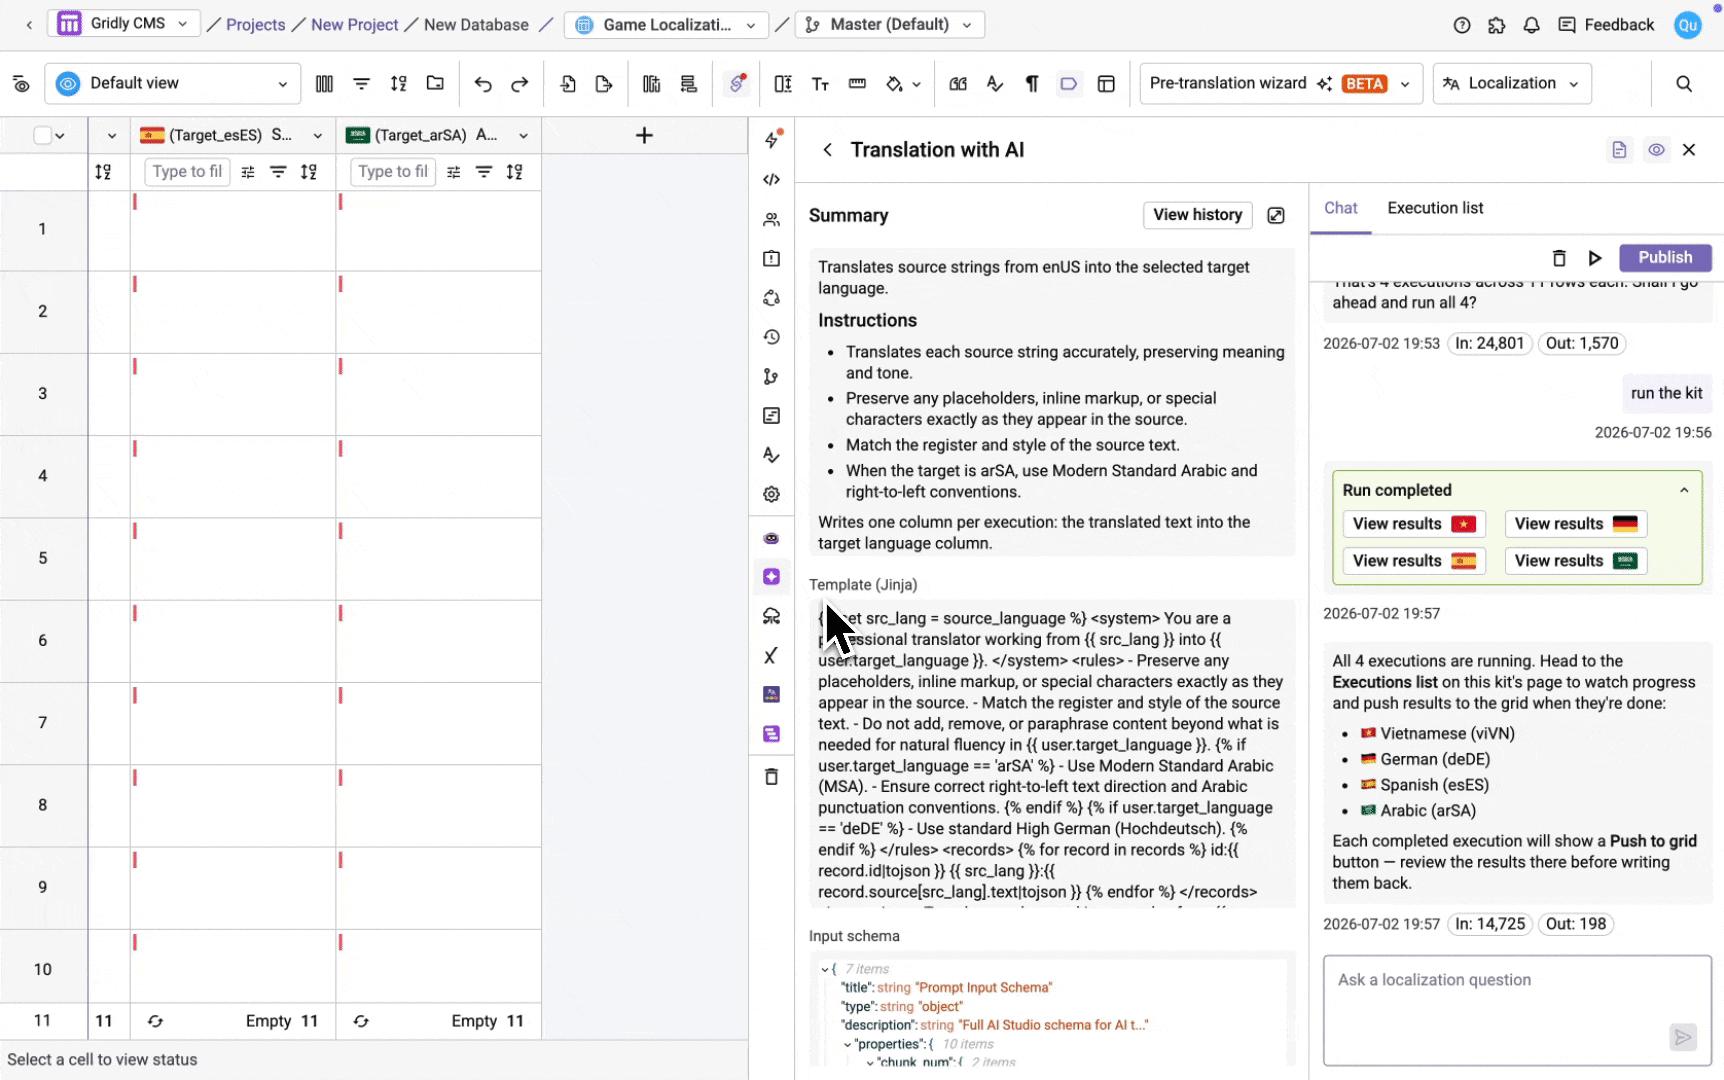Click the View history button
1724x1080 pixels.
click(x=1197, y=215)
